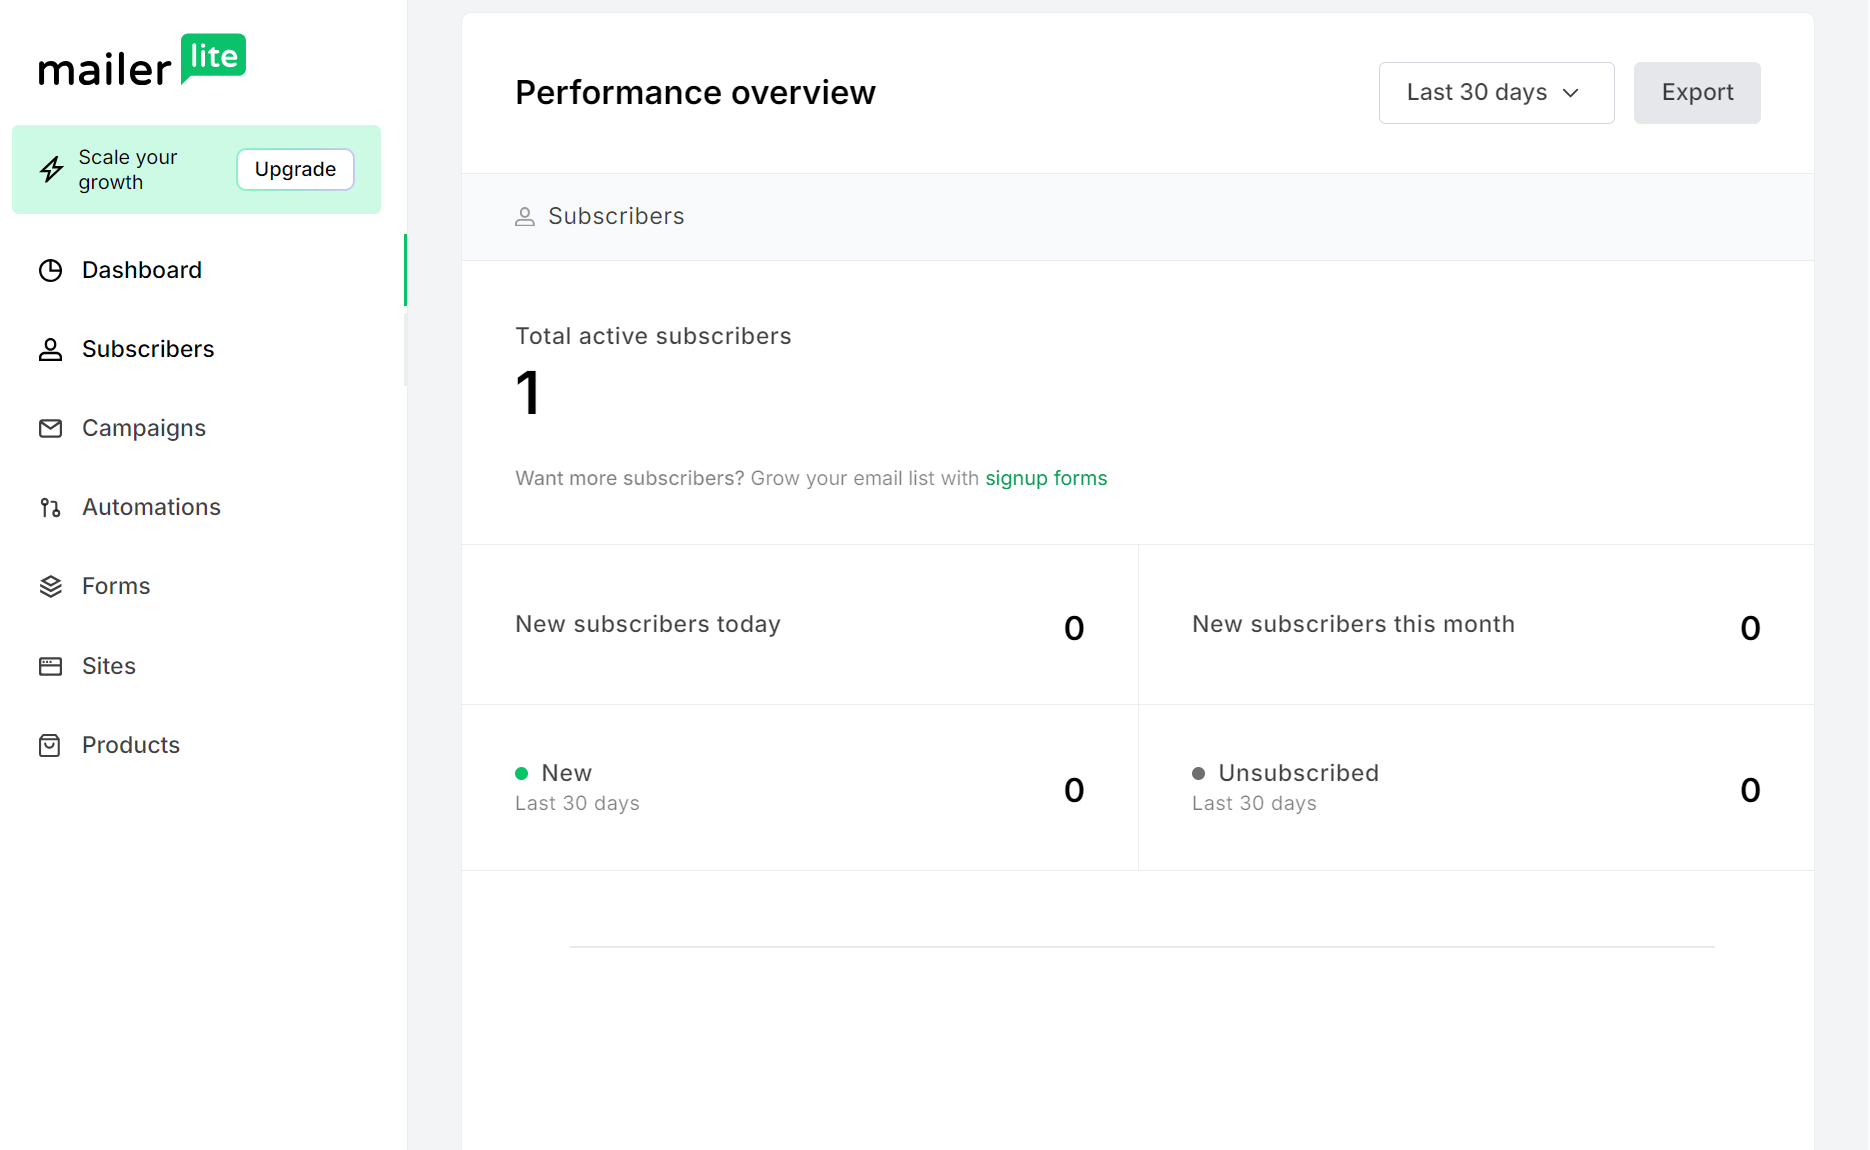Image resolution: width=1870 pixels, height=1150 pixels.
Task: Expand the date filter chevron
Action: coord(1569,93)
